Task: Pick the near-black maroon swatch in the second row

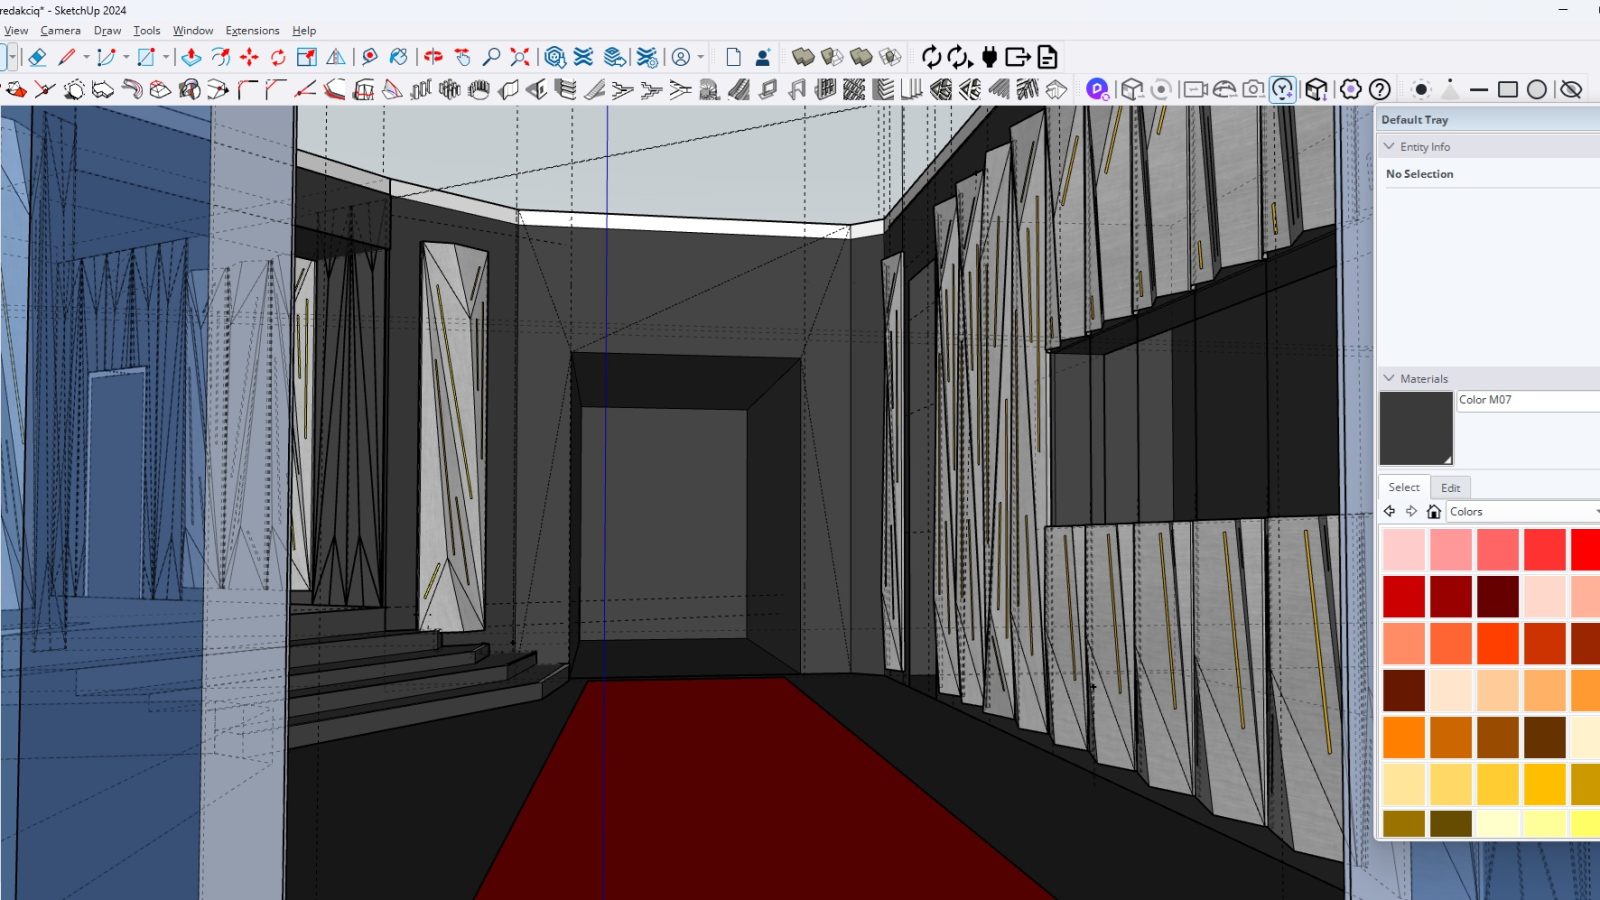Action: pos(1498,597)
